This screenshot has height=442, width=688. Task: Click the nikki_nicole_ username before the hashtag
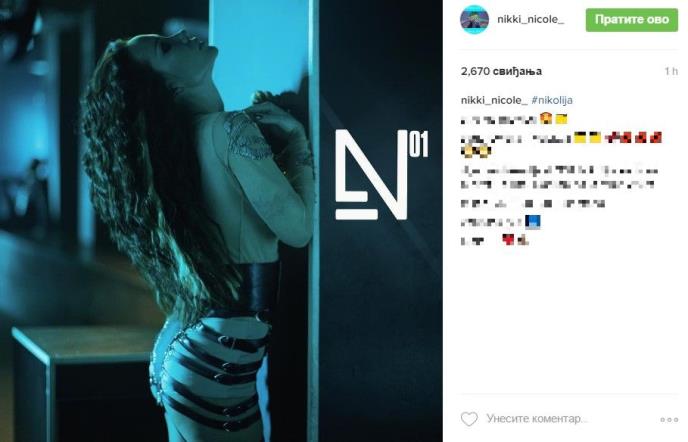click(494, 100)
